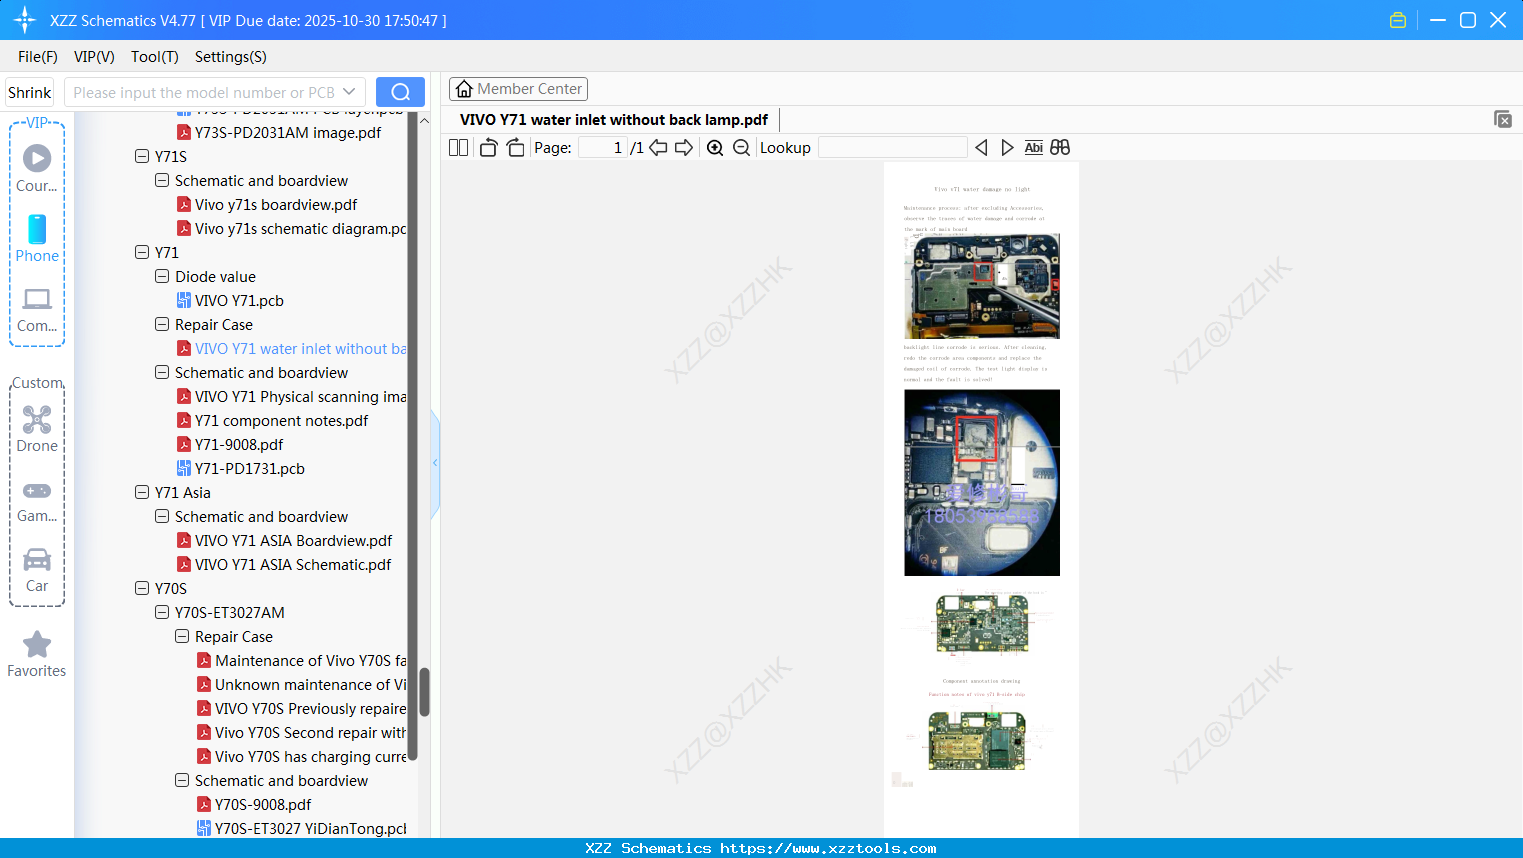This screenshot has width=1523, height=858.
Task: Collapse the Diode value folder
Action: pyautogui.click(x=162, y=276)
